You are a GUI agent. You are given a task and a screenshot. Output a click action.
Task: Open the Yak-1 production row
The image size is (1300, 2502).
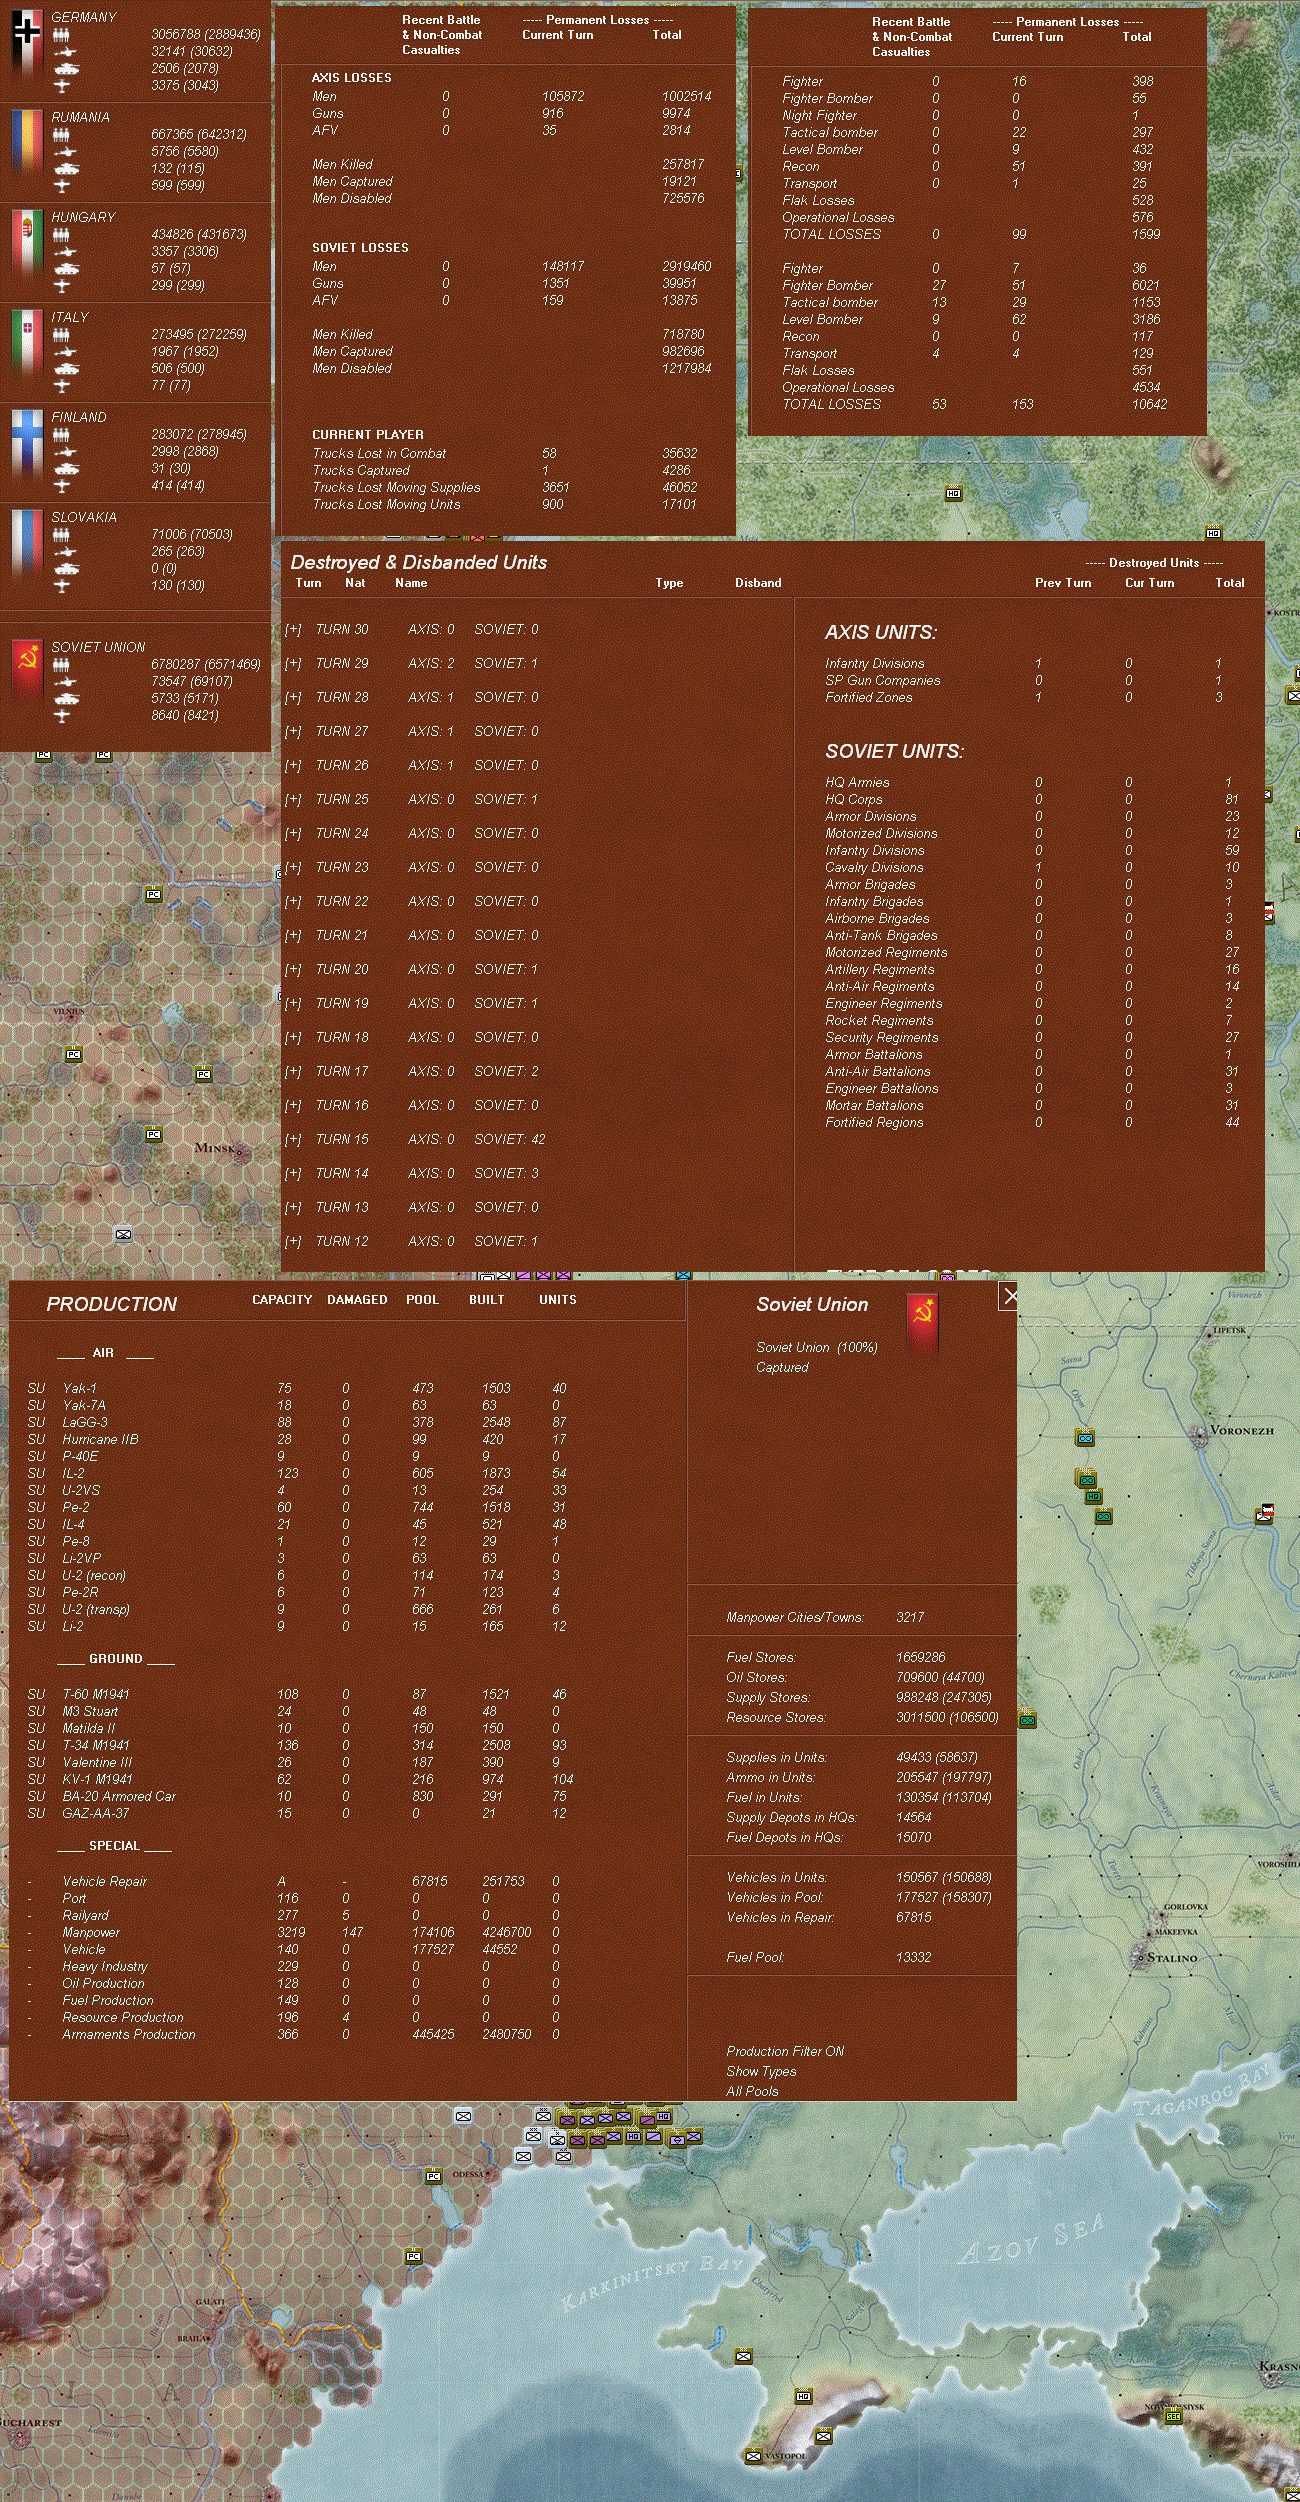(297, 1389)
